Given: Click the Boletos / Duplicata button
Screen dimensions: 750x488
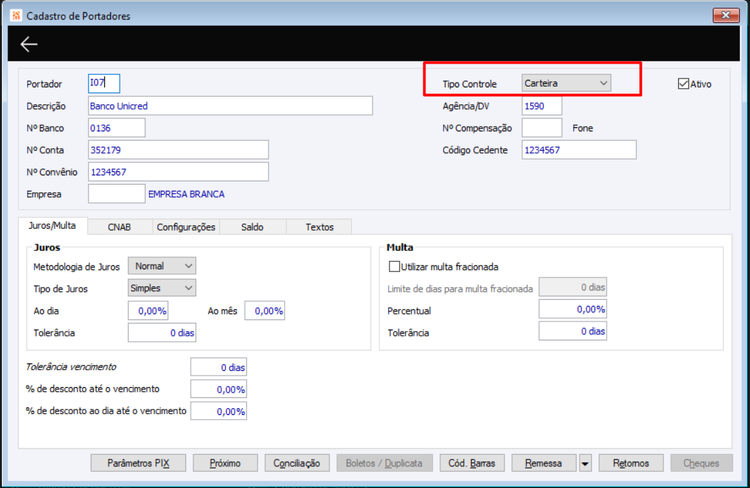Looking at the screenshot, I should [384, 463].
